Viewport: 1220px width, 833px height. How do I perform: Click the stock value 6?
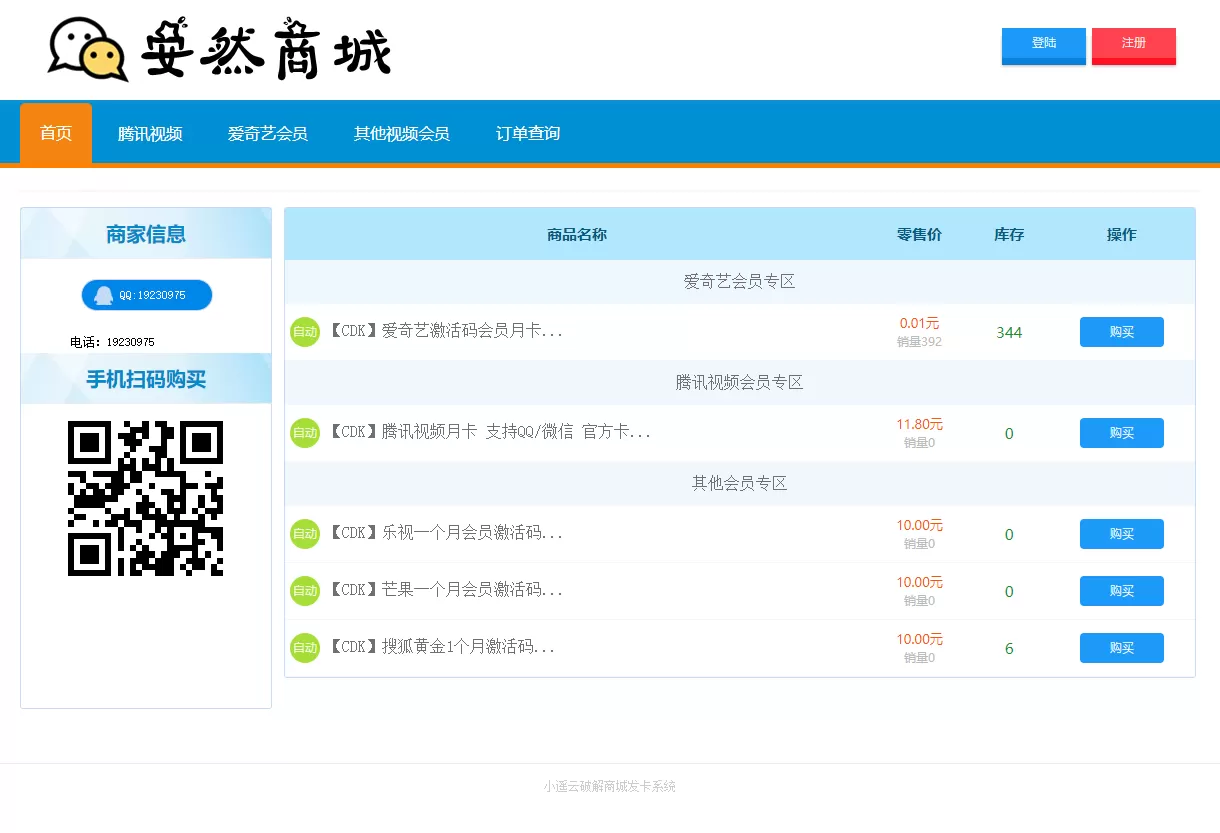[x=1009, y=649]
